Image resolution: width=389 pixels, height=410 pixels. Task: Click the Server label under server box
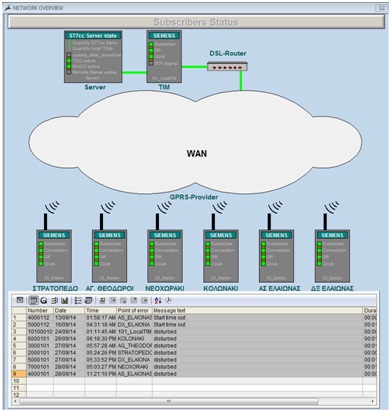pos(95,87)
